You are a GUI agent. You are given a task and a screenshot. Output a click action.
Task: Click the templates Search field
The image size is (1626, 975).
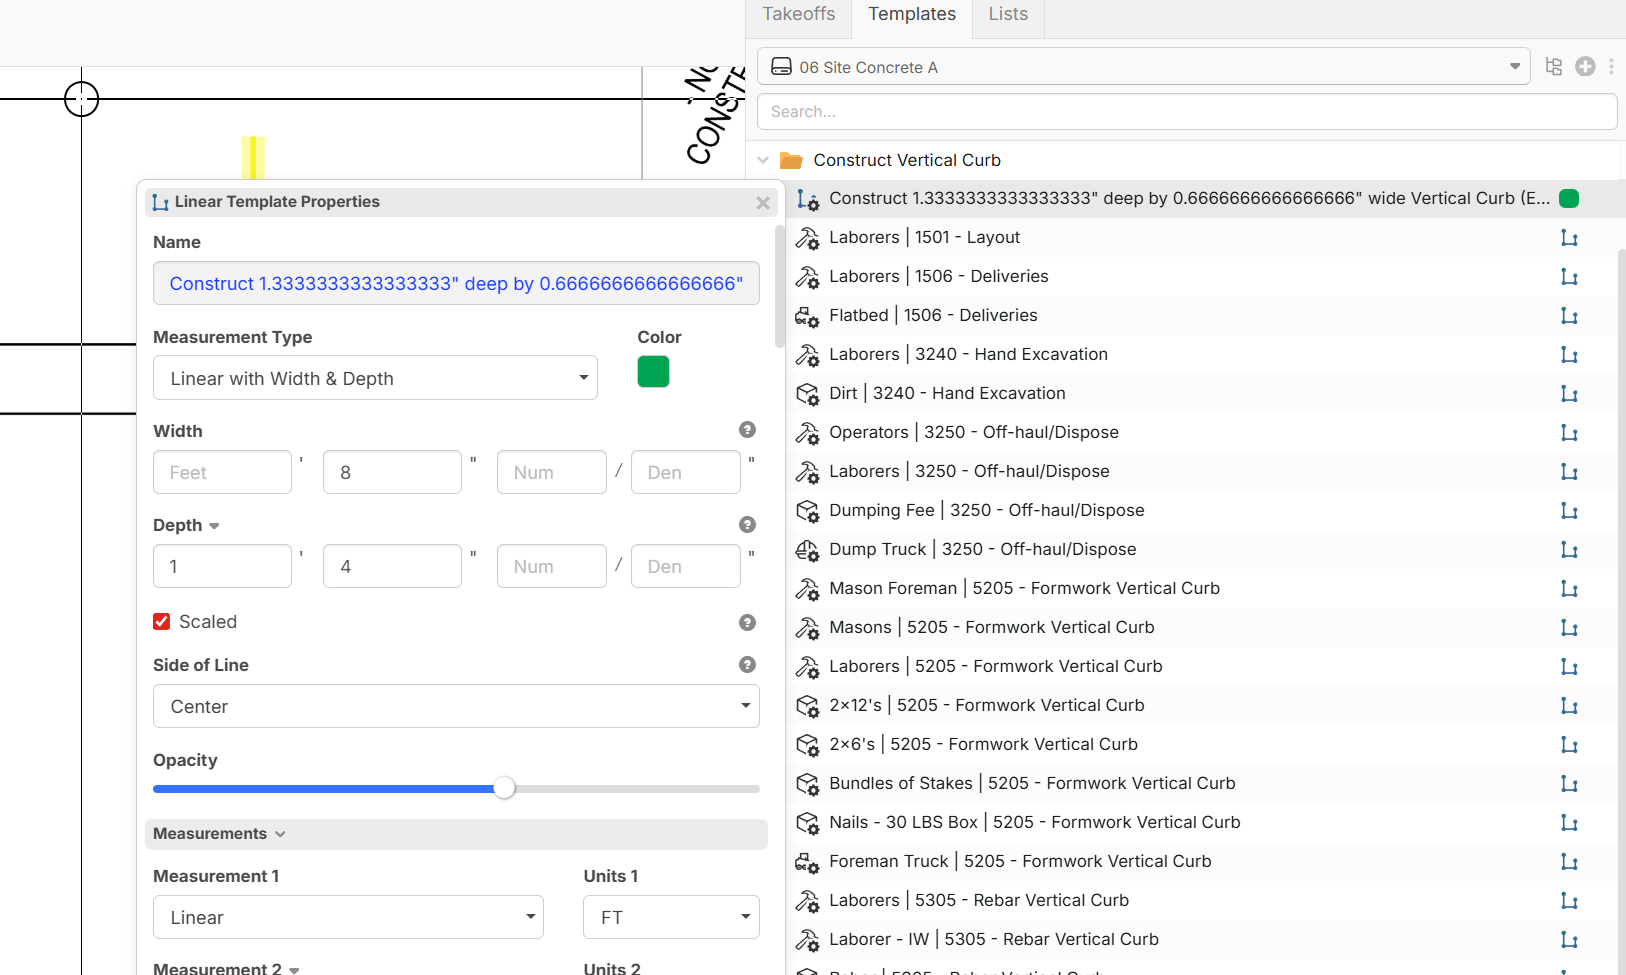click(1186, 112)
